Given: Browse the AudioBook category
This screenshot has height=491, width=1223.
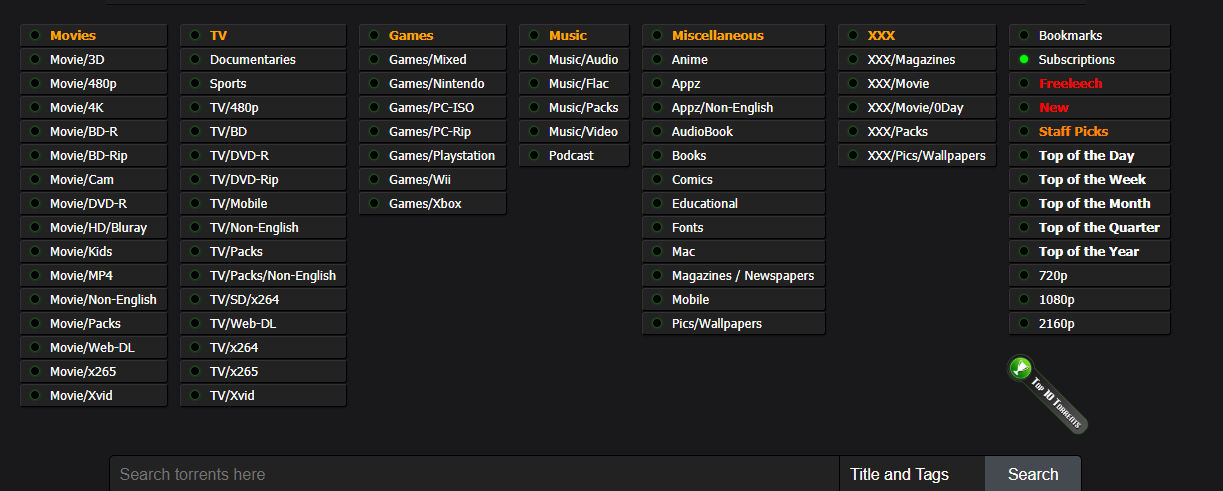Looking at the screenshot, I should 702,132.
